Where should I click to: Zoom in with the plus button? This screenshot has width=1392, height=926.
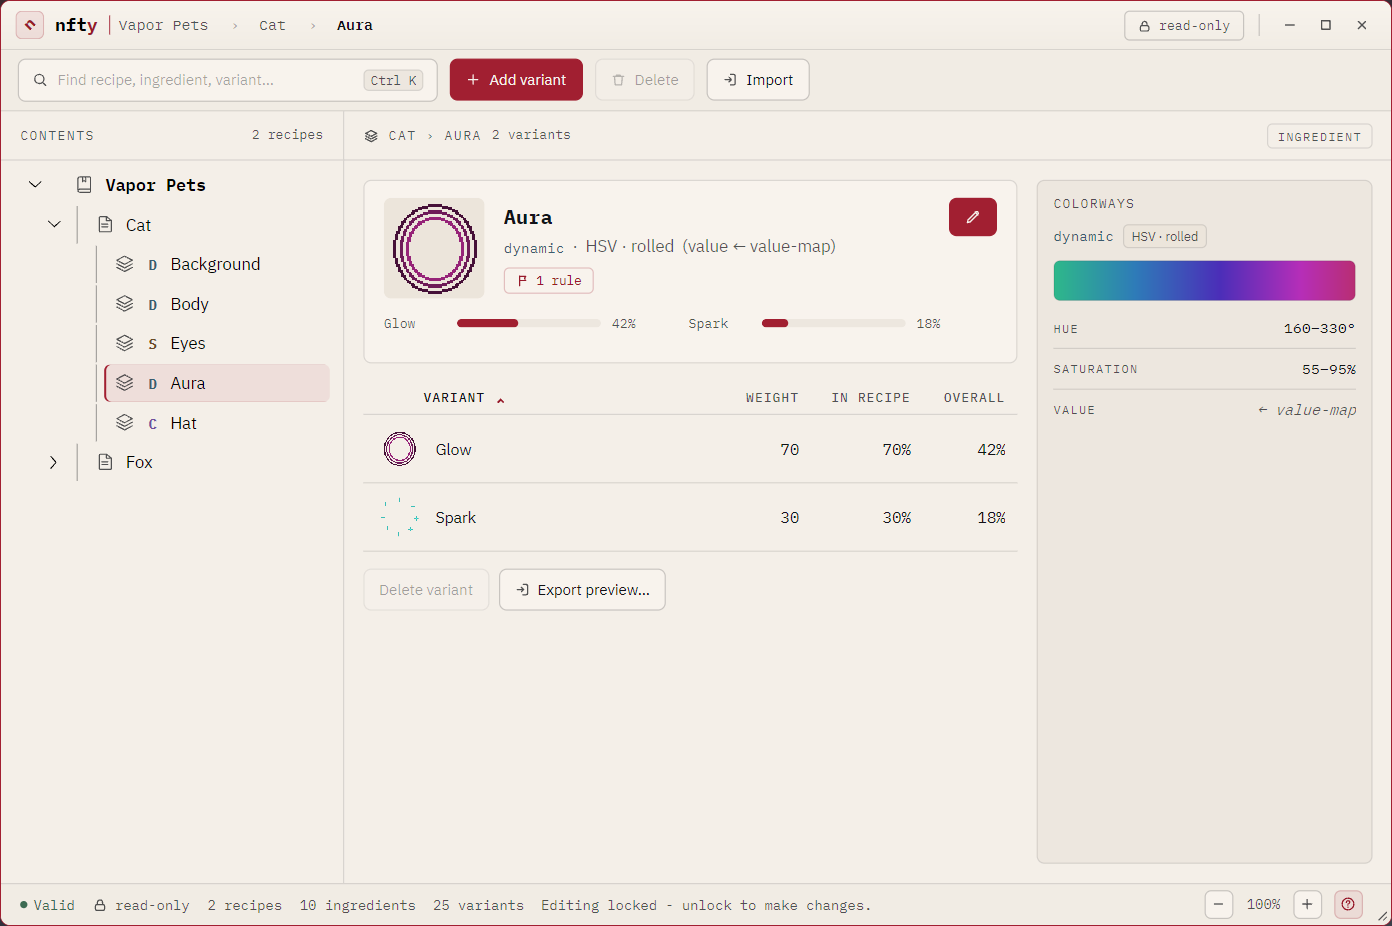coord(1307,905)
